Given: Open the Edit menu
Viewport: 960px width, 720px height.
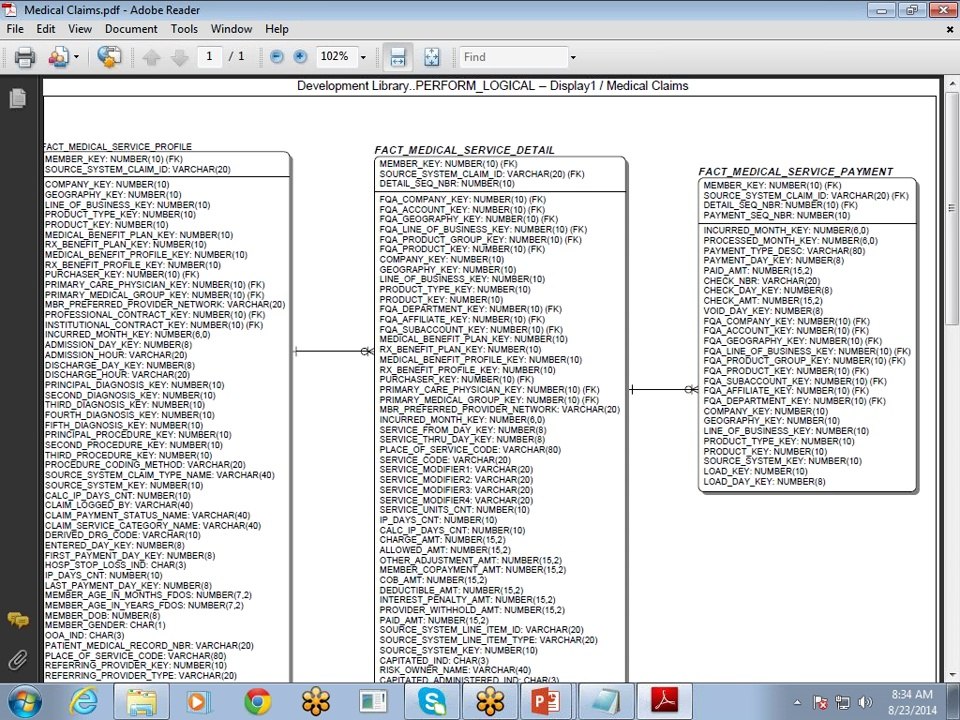Looking at the screenshot, I should 45,29.
